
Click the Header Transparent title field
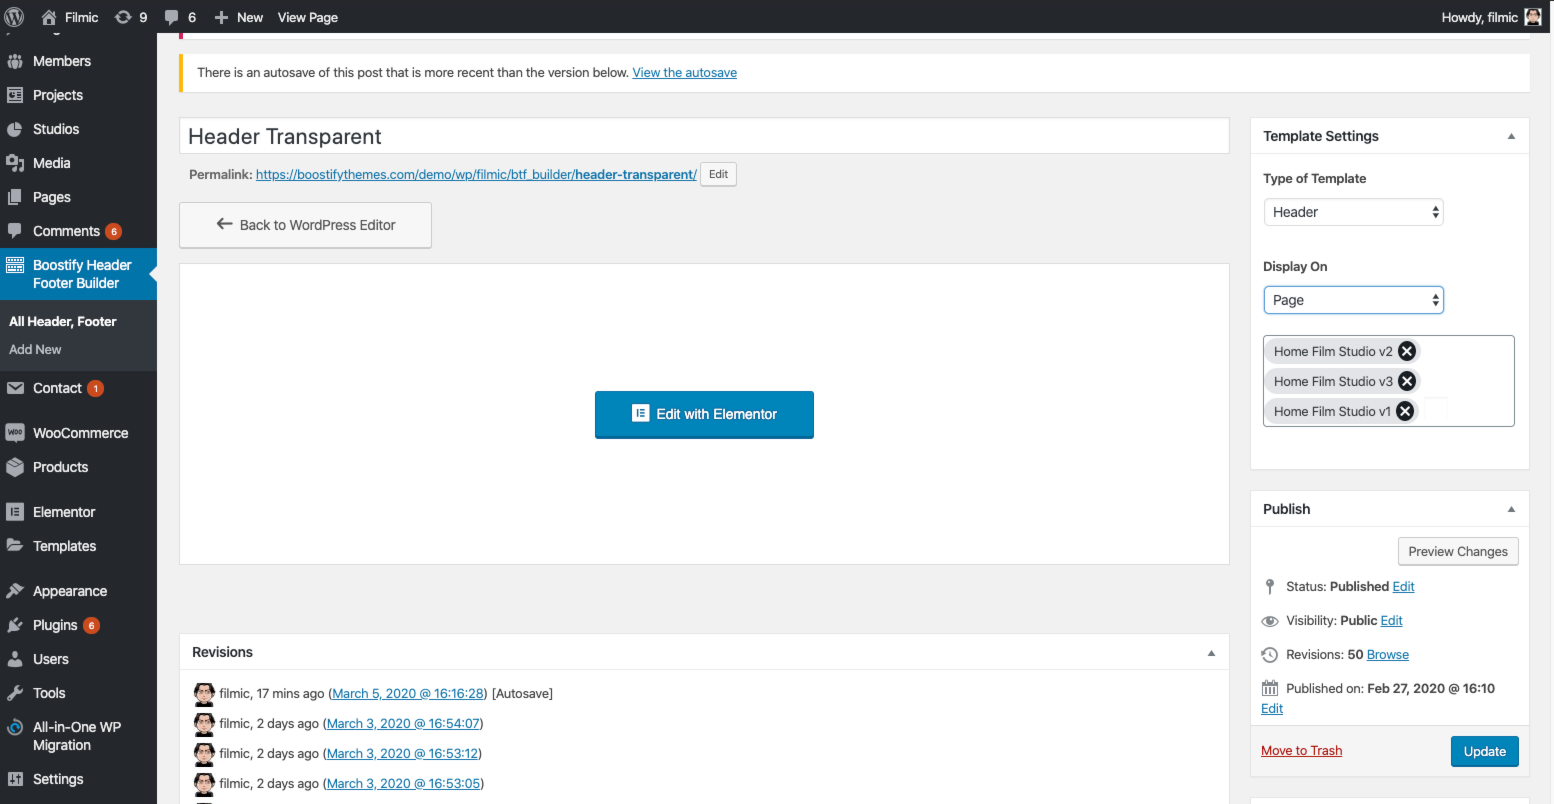point(704,136)
